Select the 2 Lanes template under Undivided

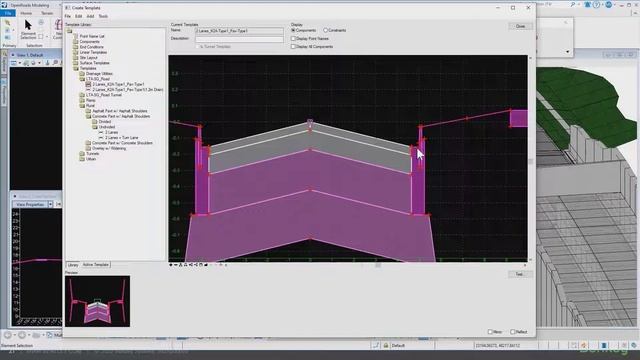111,132
